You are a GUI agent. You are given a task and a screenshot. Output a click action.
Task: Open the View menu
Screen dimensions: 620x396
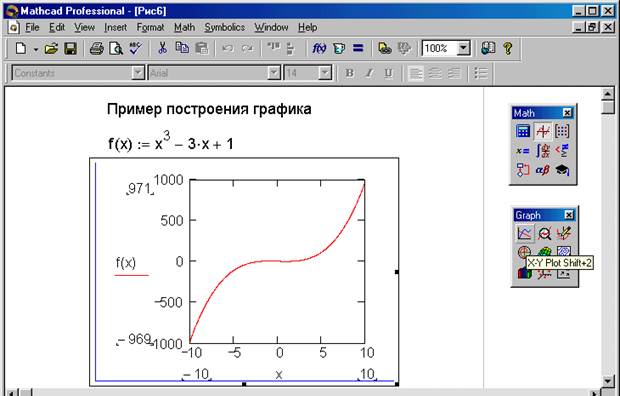pos(84,27)
